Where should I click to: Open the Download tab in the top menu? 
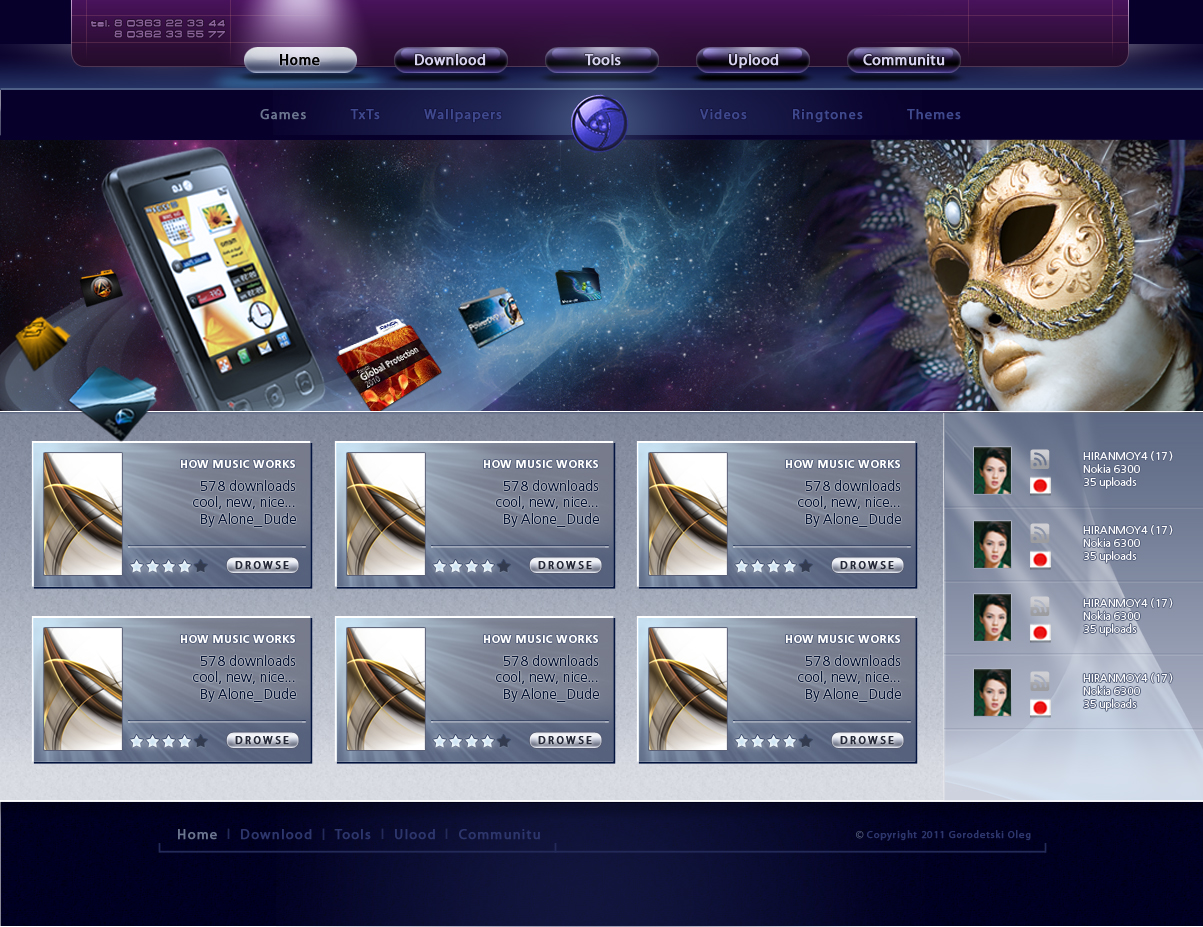click(x=450, y=60)
